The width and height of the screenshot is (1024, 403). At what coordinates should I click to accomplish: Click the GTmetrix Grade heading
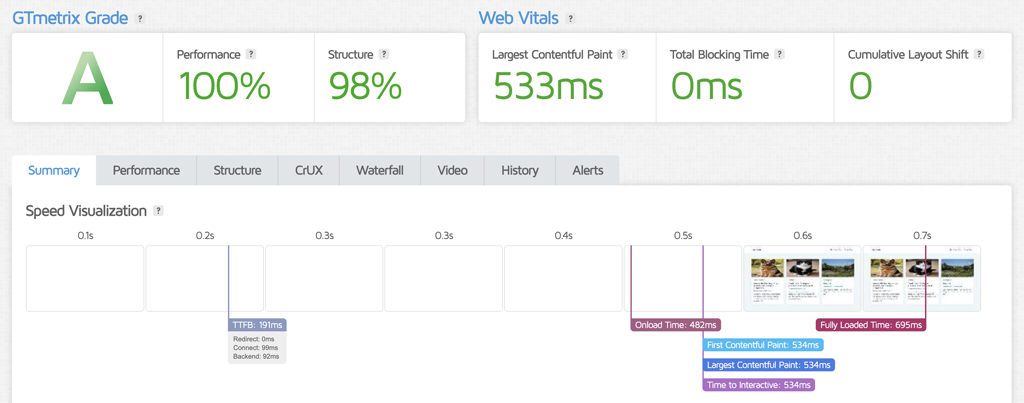[70, 18]
